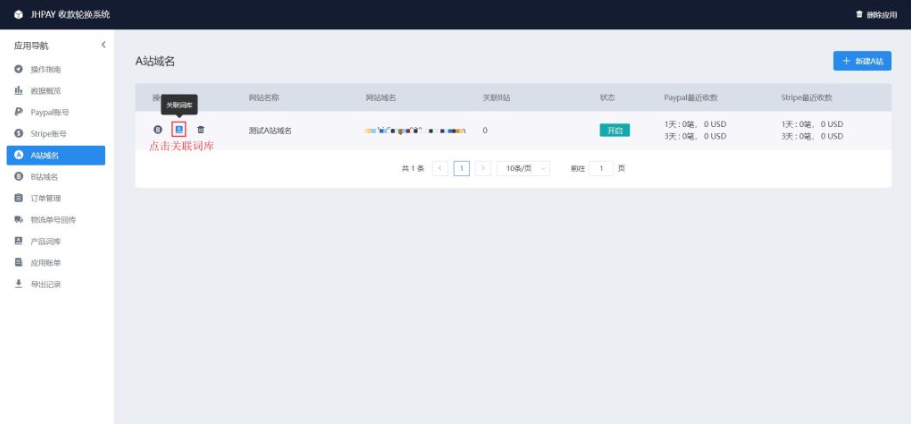The image size is (911, 424).
Task: Select A站域名 menu item
Action: tap(56, 155)
